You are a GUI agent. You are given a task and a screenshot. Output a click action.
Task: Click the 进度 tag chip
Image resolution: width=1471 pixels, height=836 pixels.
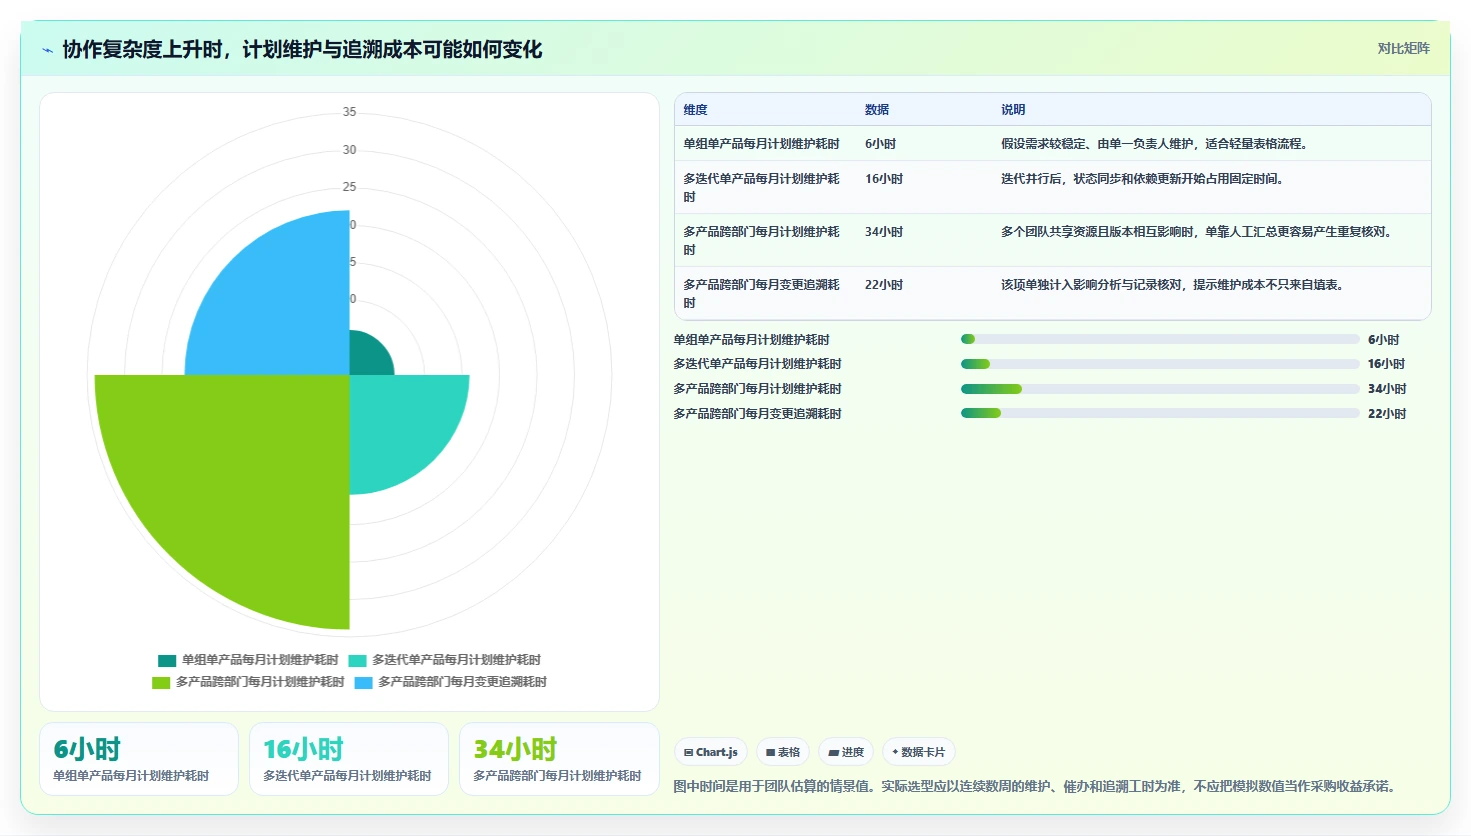pyautogui.click(x=846, y=752)
